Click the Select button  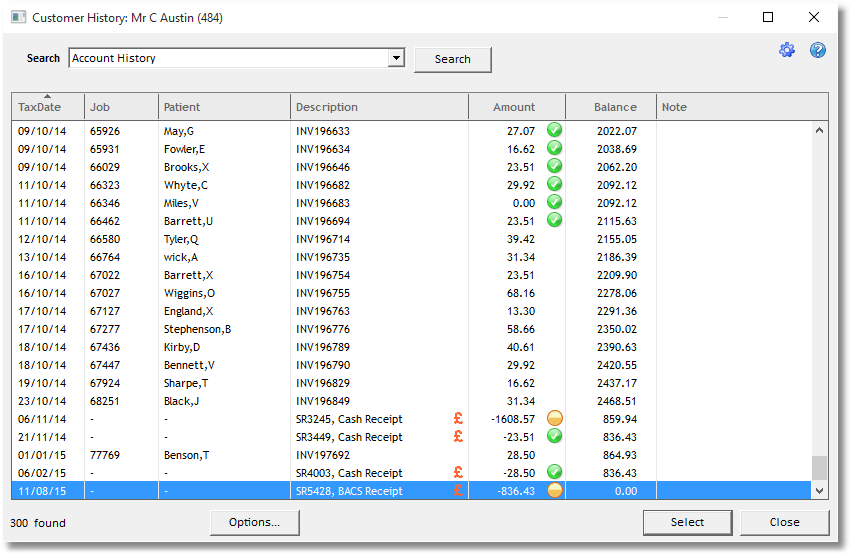[687, 522]
